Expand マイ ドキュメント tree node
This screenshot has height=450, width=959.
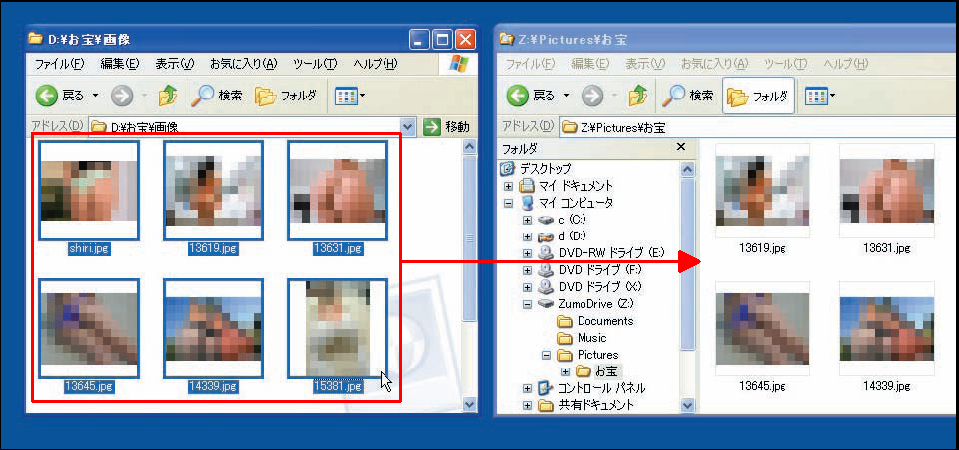tap(508, 186)
